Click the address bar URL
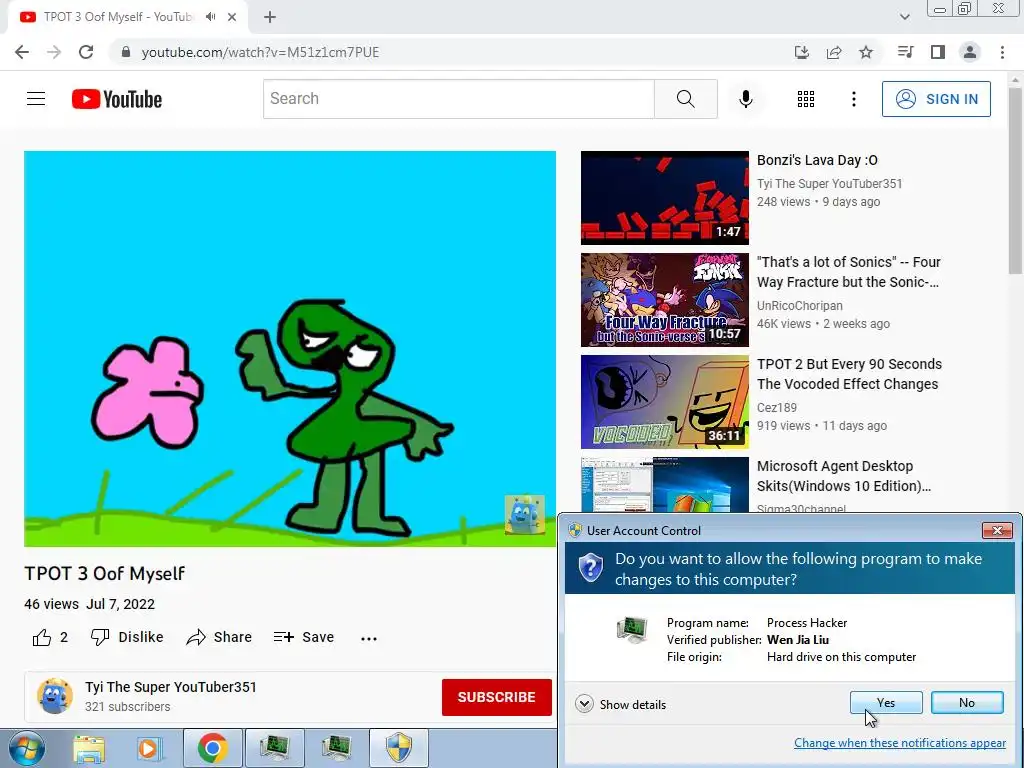This screenshot has width=1024, height=768. [260, 52]
